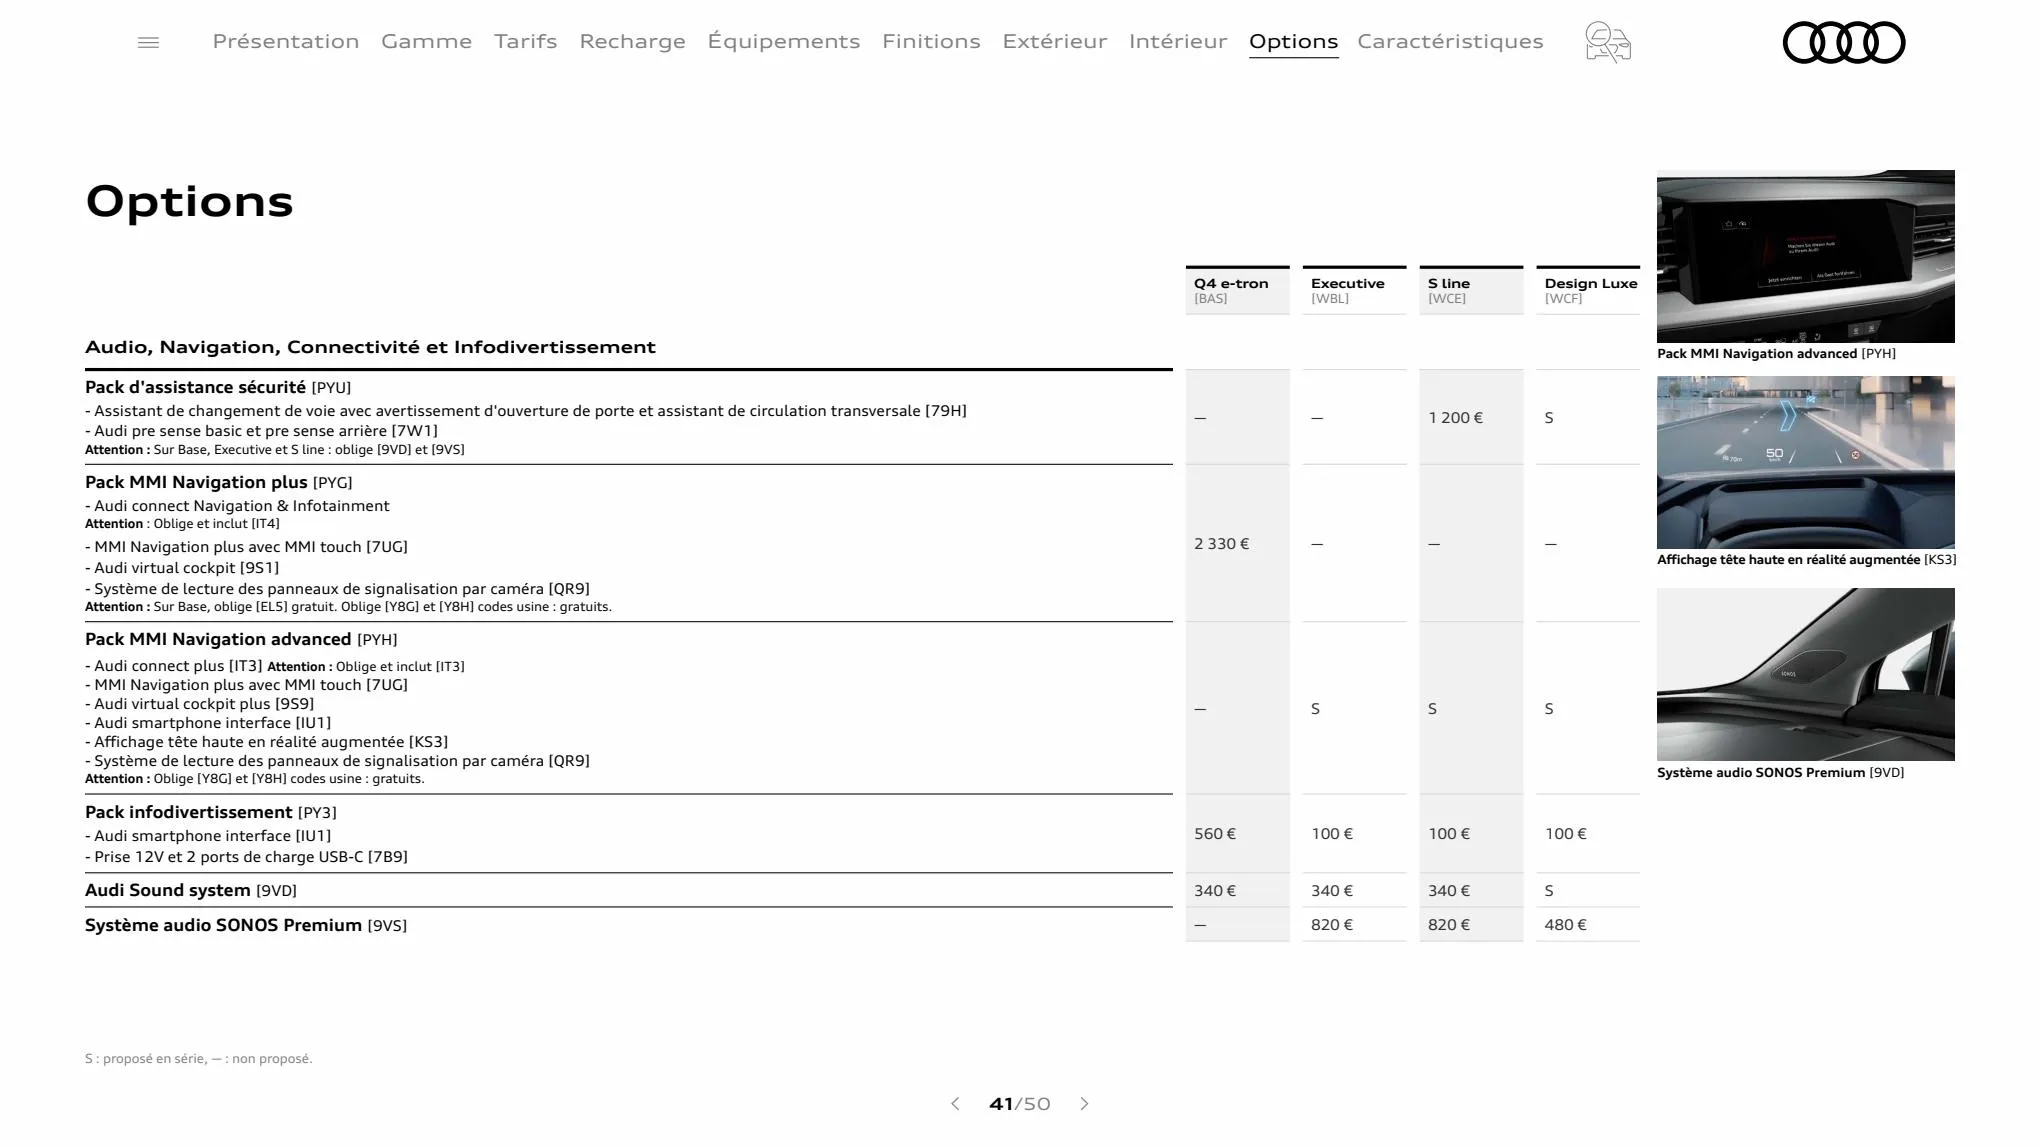Select Système audio SONOS Premium [9VS] row
The height and width of the screenshot is (1147, 2040).
[629, 925]
